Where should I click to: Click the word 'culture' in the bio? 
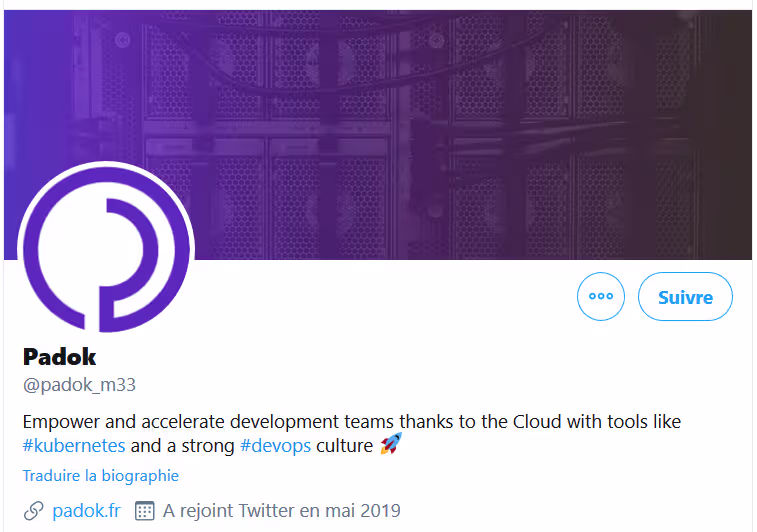[x=345, y=445]
